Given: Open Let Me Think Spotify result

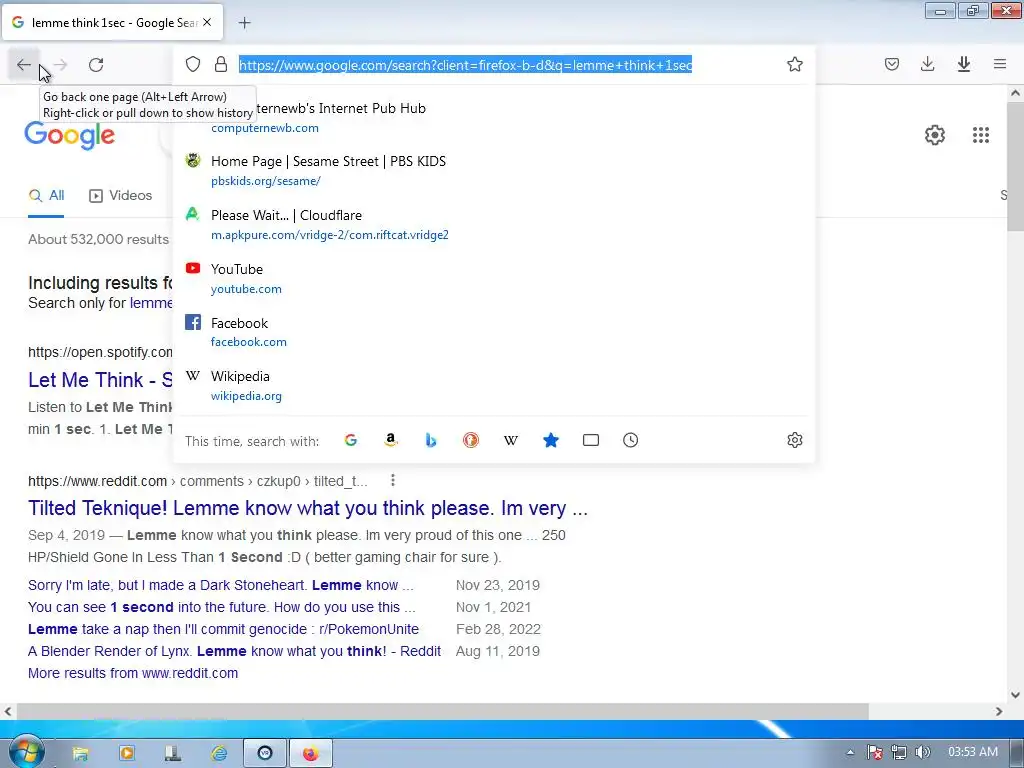Looking at the screenshot, I should [100, 380].
